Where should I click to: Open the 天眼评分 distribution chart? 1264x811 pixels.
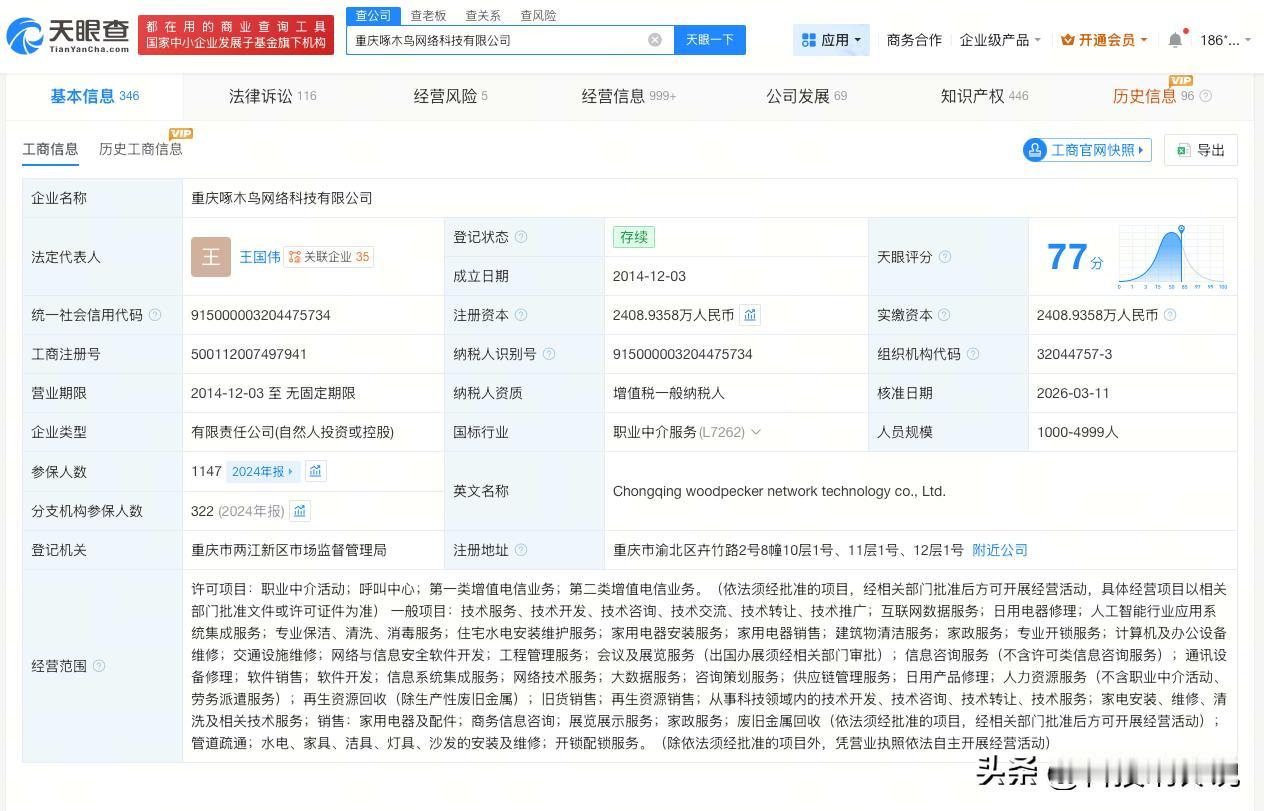point(1173,257)
